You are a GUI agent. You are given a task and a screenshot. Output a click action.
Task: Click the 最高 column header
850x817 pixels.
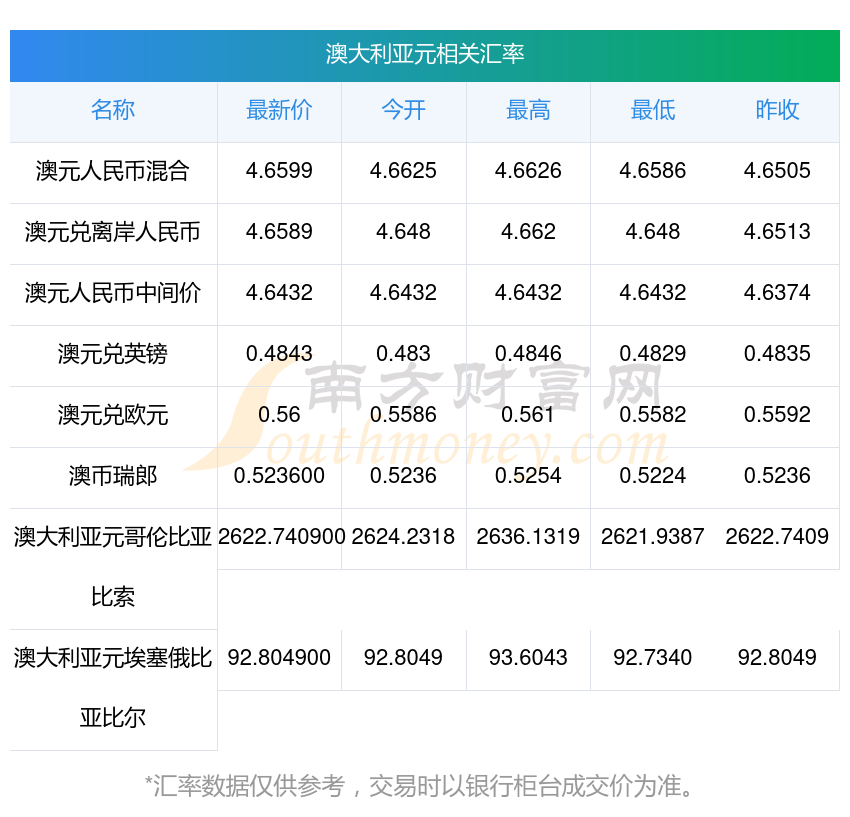click(x=528, y=110)
